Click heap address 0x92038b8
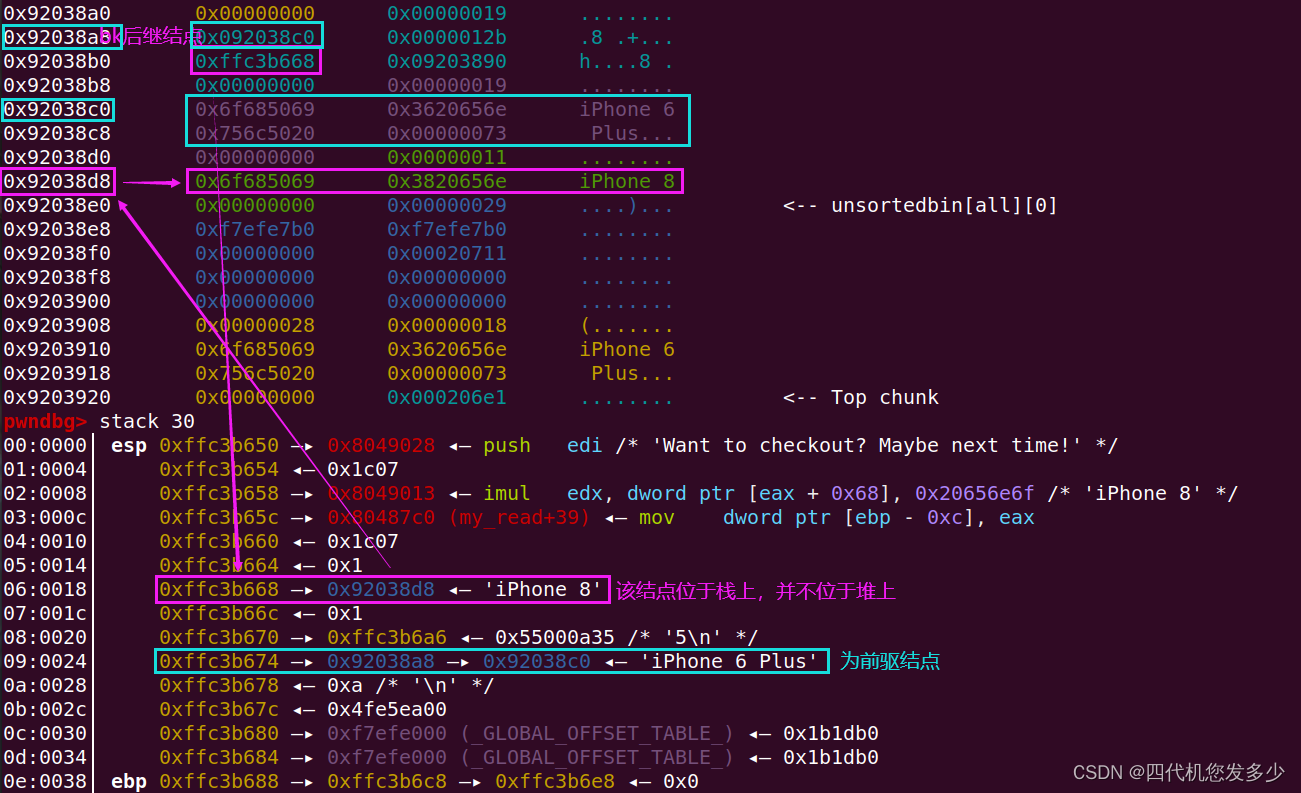 click(x=58, y=85)
